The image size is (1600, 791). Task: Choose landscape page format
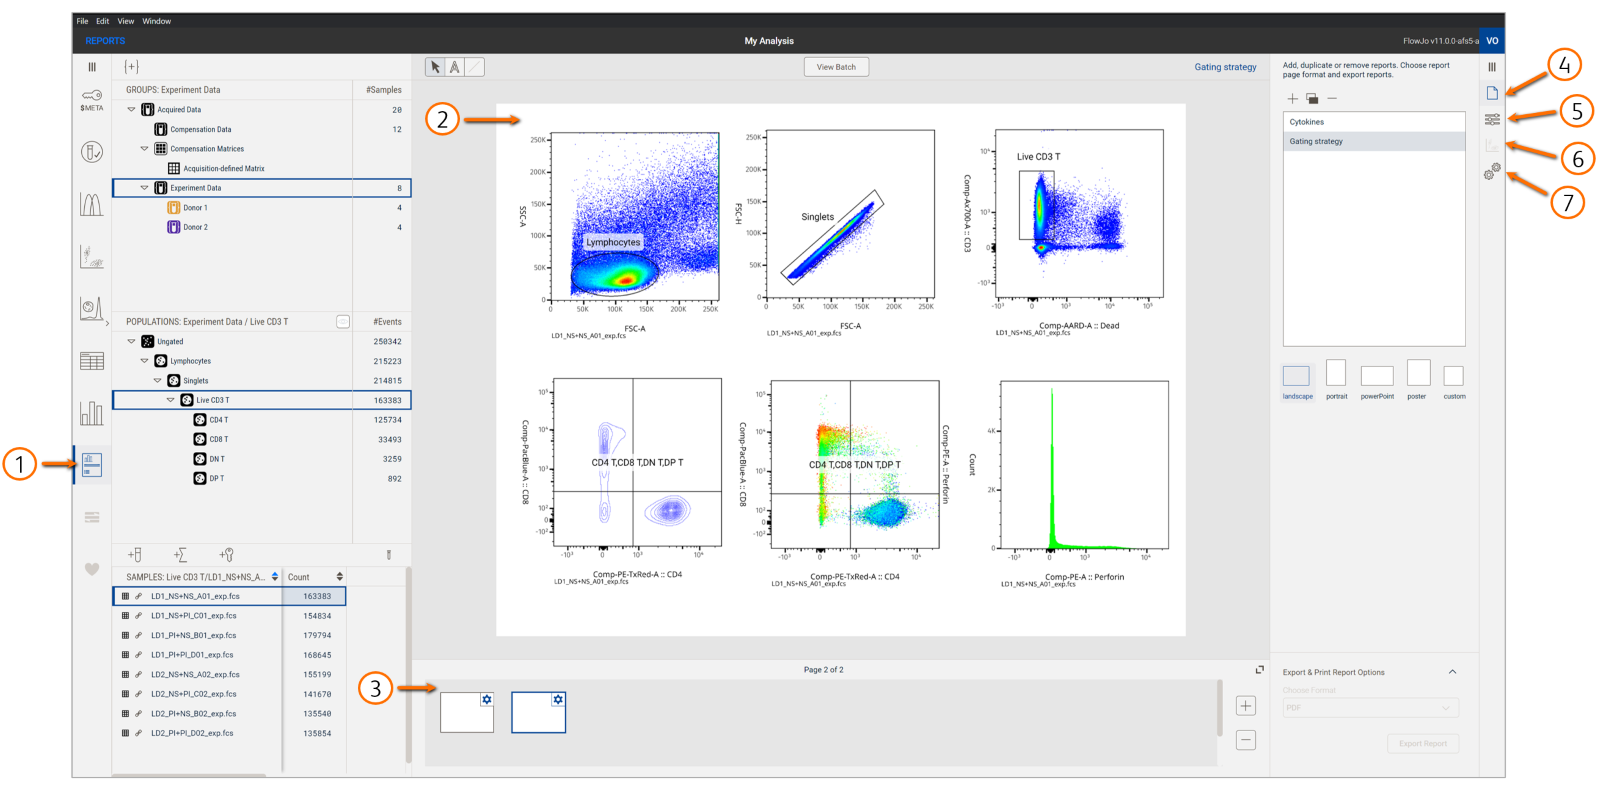click(1296, 376)
